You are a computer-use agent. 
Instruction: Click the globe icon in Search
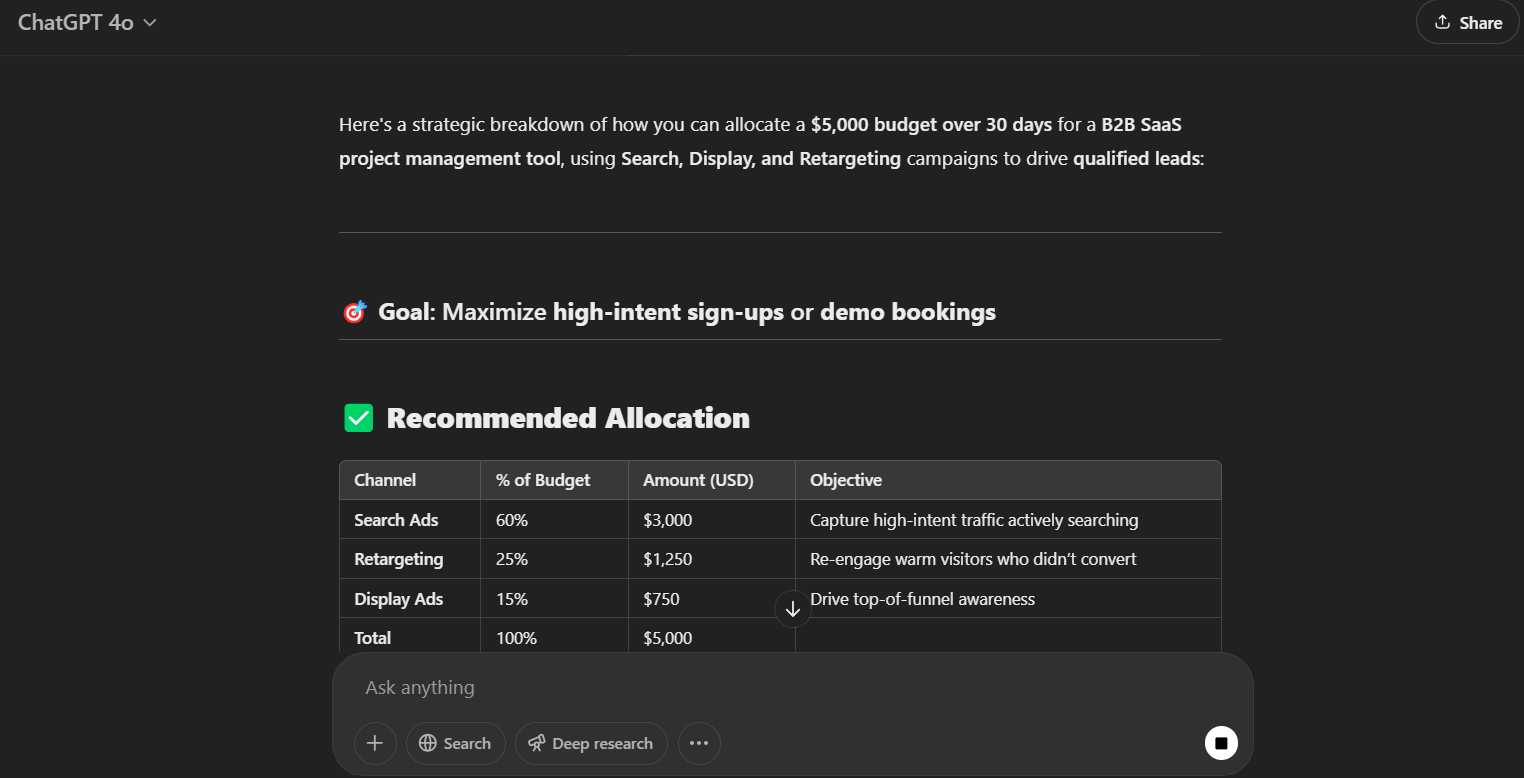[x=428, y=743]
